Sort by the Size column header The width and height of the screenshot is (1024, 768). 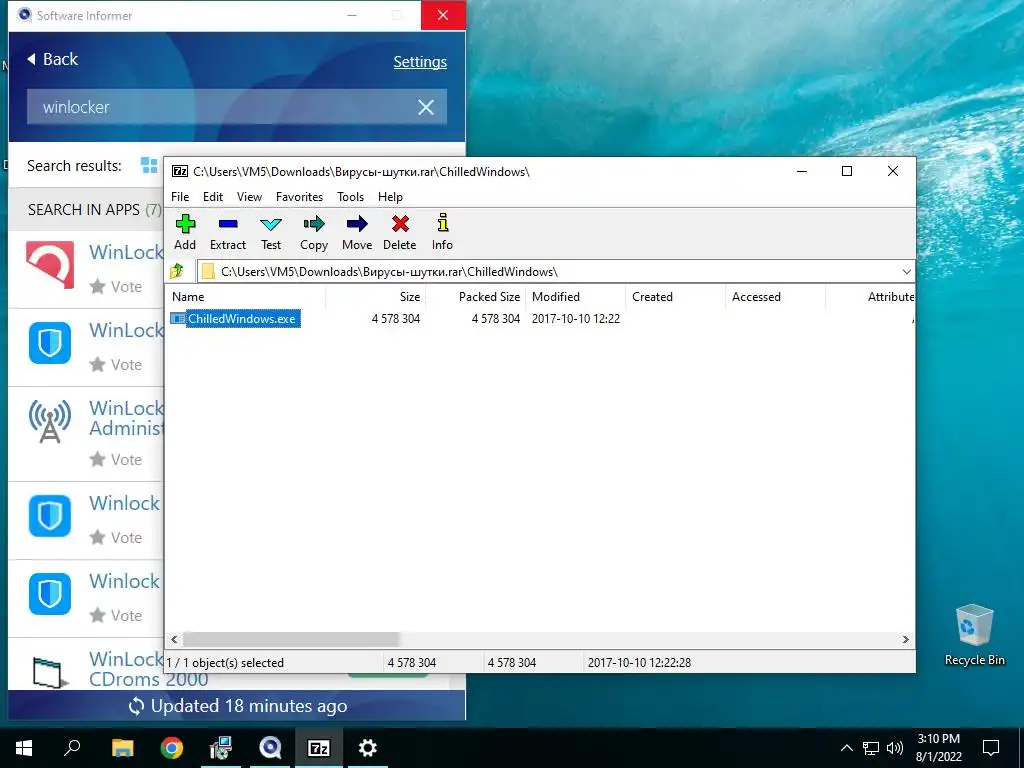point(376,296)
